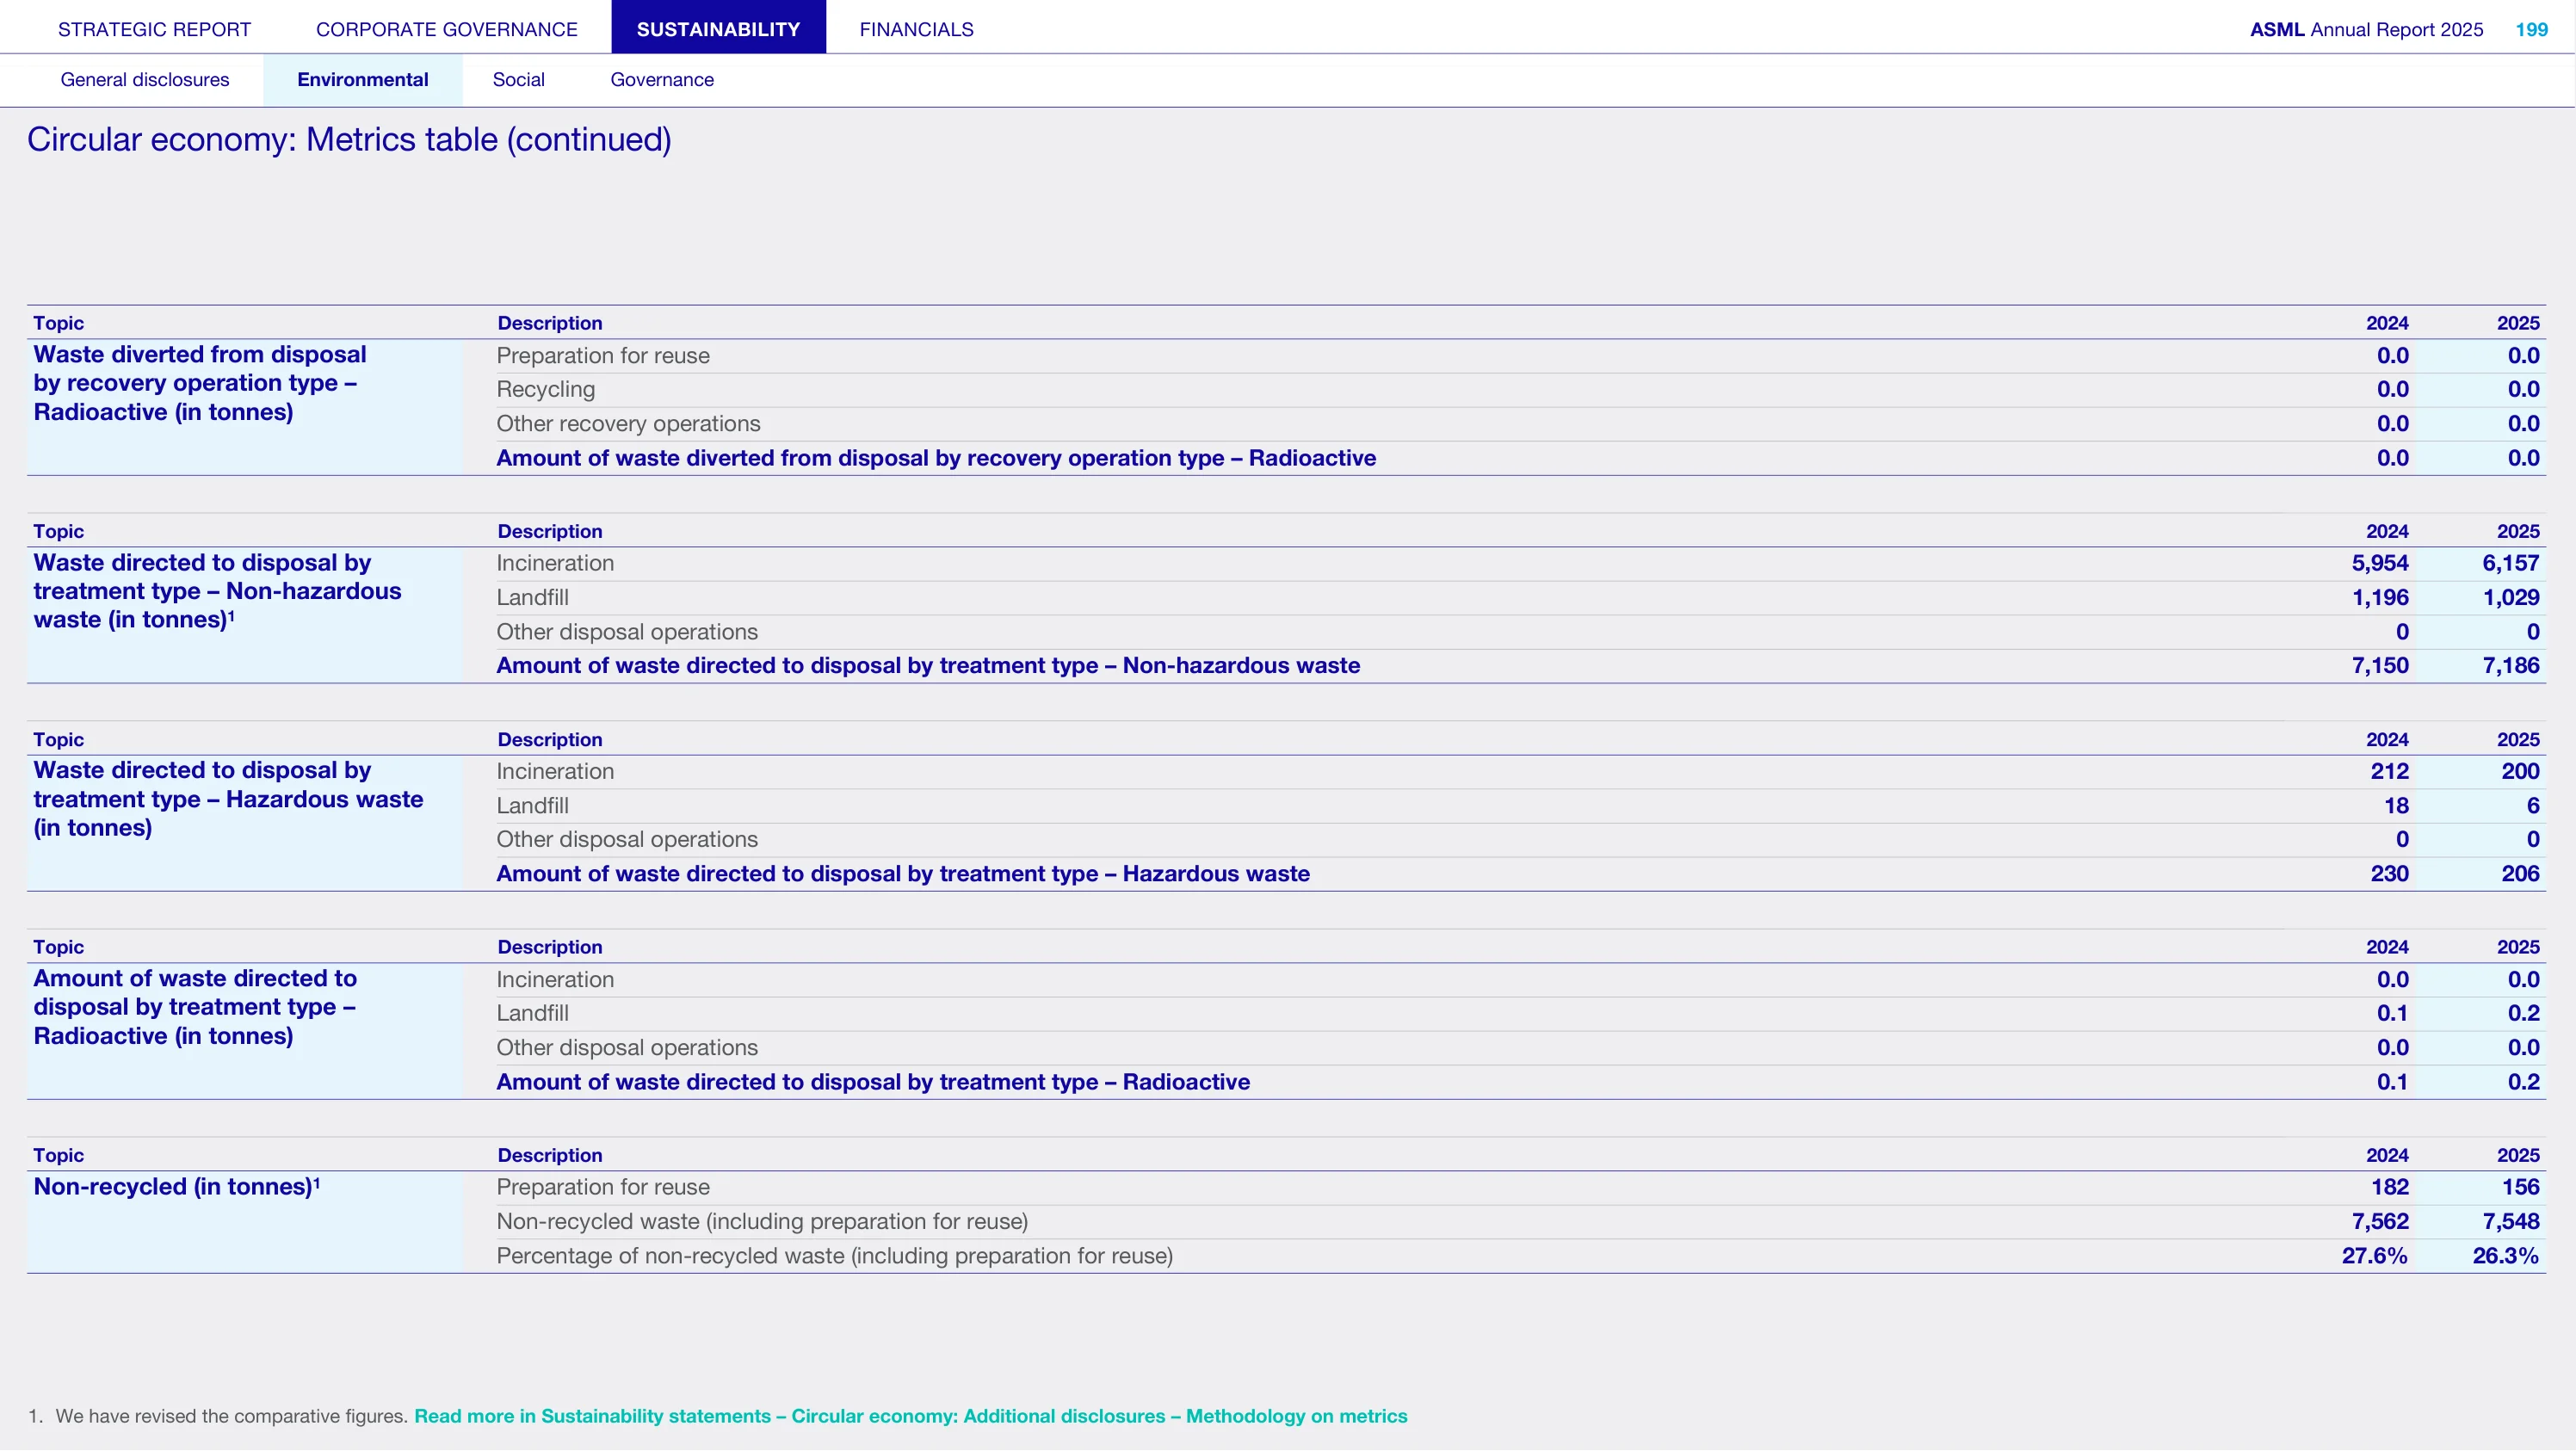
Task: Select the Non-hazardous Incineration 2025 value 6,157
Action: (2510, 563)
